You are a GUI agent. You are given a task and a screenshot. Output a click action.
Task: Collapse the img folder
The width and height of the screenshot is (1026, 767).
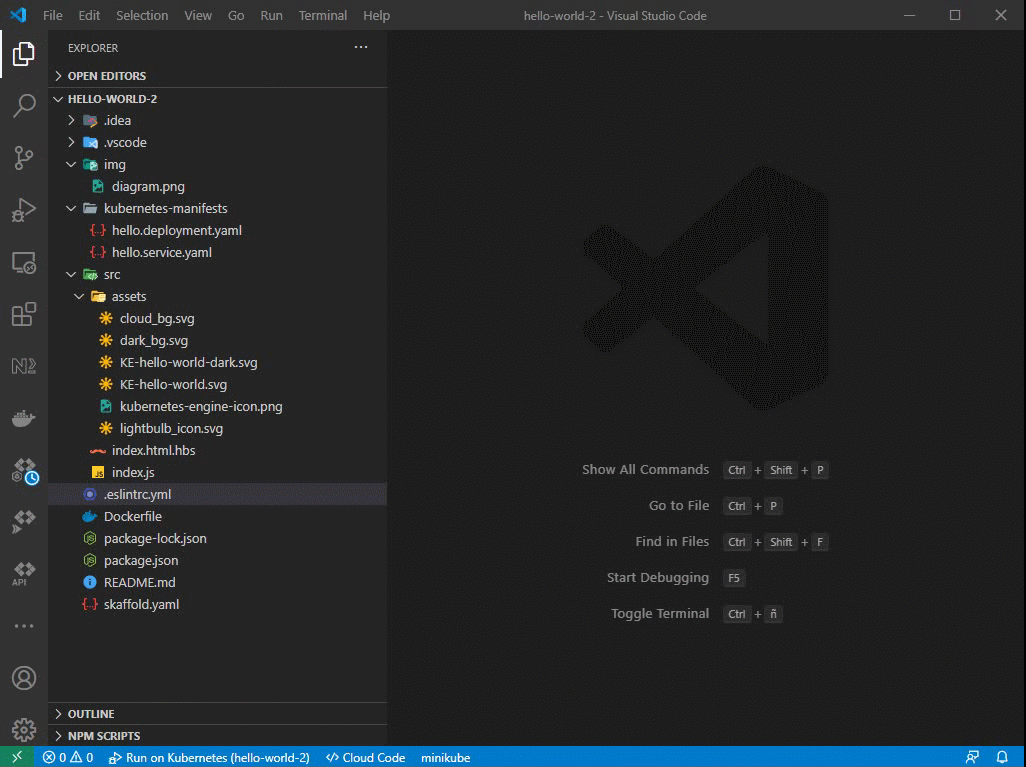coord(217,164)
